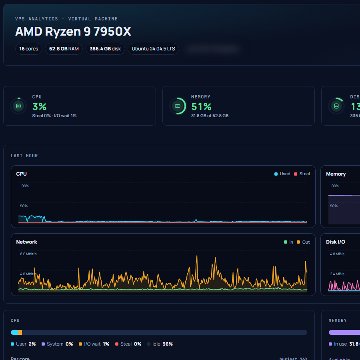Toggle the red Steal series in CPU chart legend
This screenshot has width=360, height=360.
(302, 174)
